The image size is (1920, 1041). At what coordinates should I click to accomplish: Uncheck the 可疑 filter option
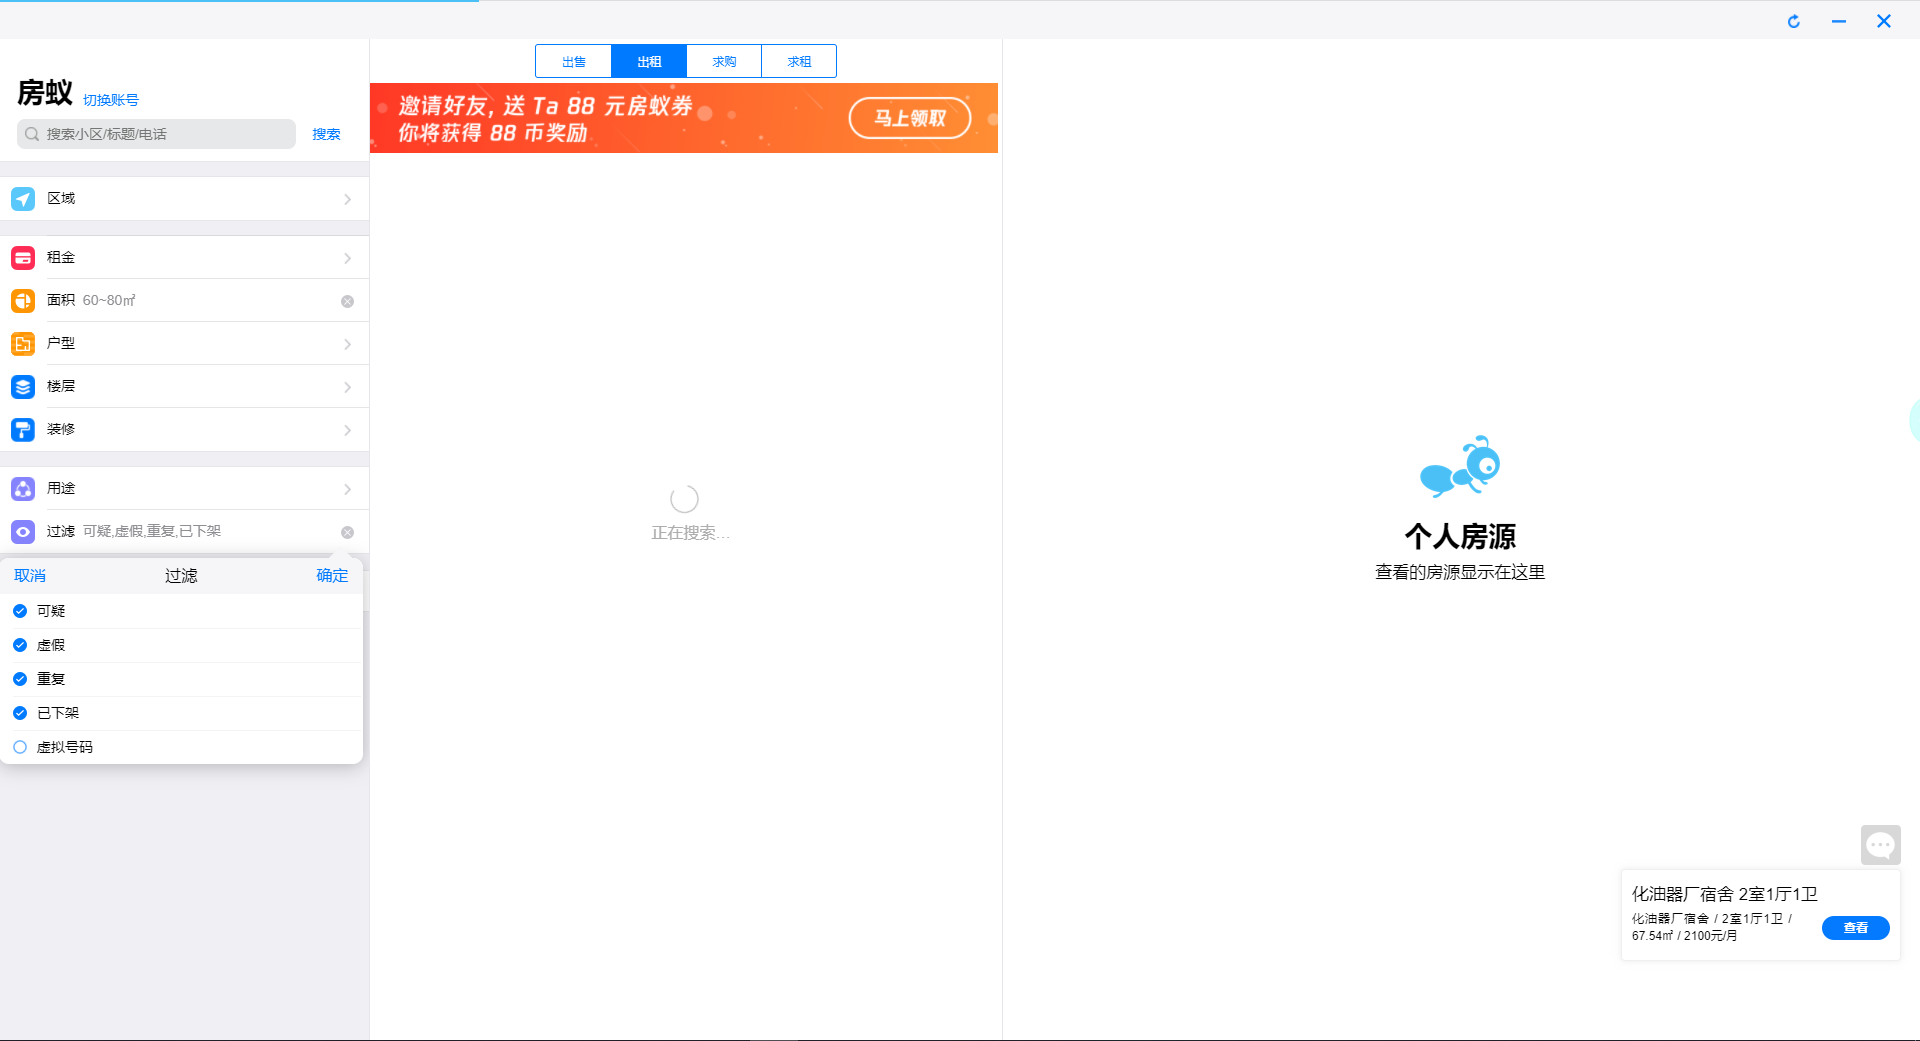point(20,611)
